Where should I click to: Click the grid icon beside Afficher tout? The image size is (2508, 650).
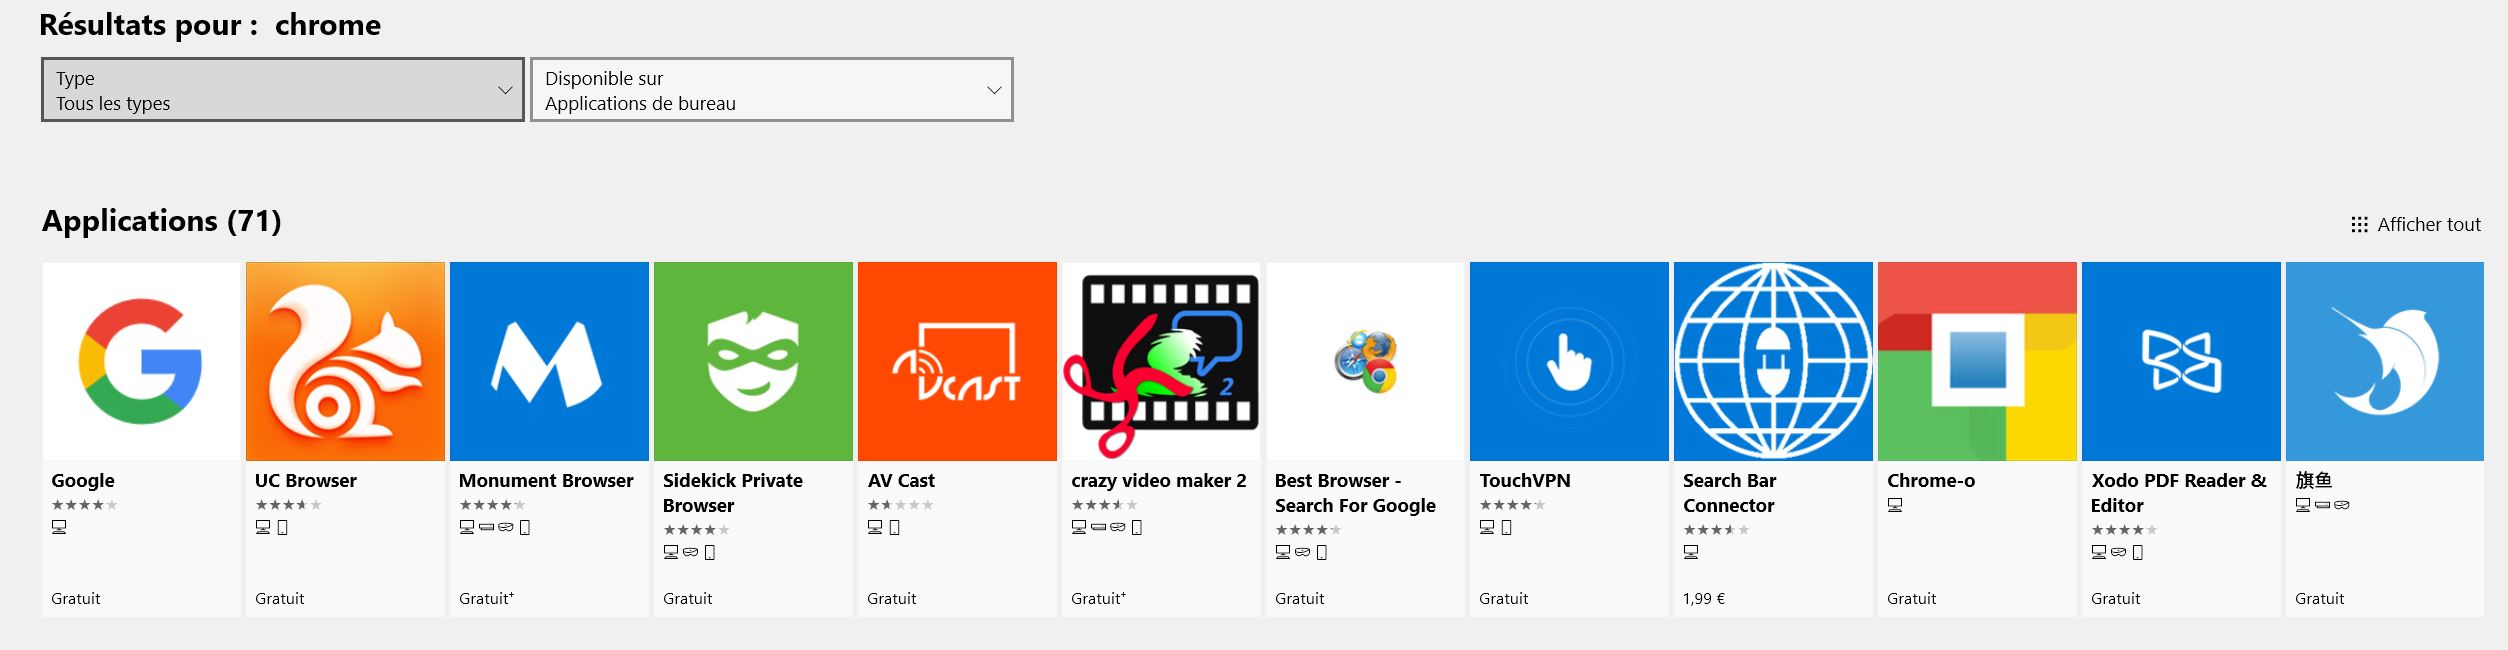click(2359, 225)
